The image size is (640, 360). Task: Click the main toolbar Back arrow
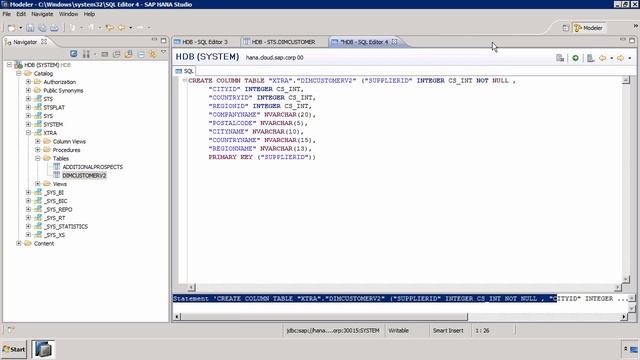[x=122, y=28]
